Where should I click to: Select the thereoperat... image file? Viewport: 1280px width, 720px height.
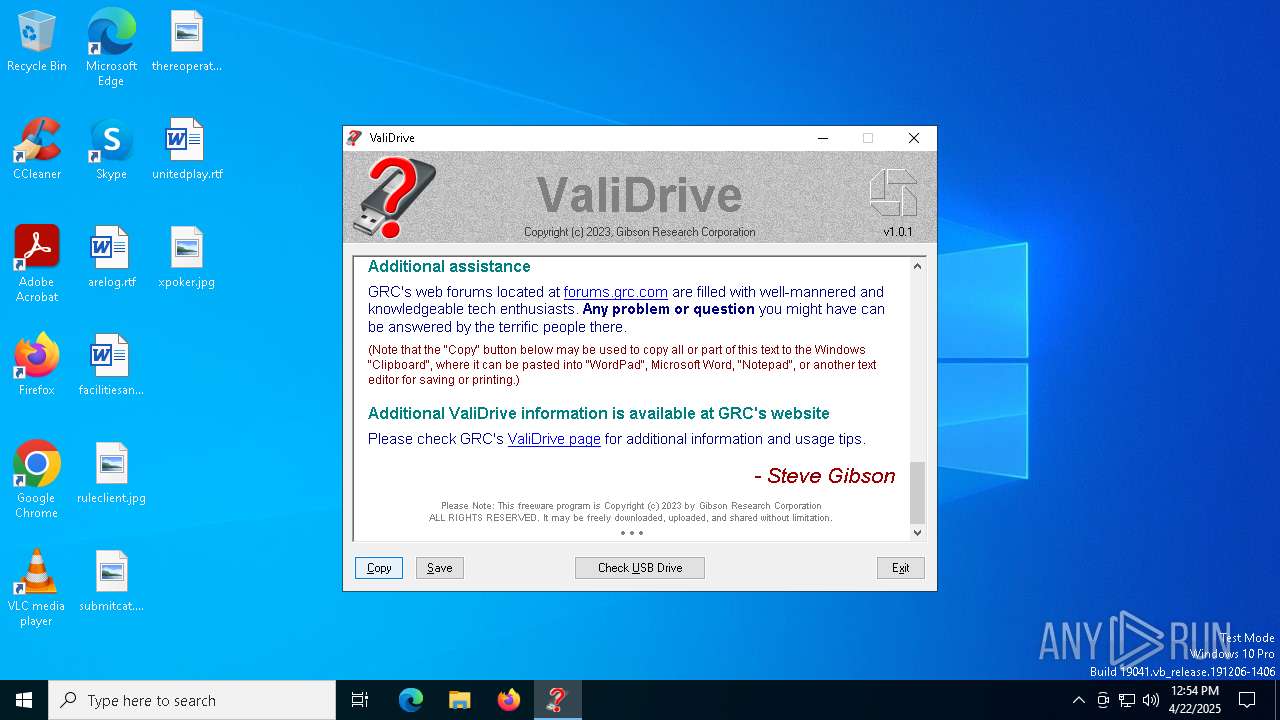(x=187, y=42)
